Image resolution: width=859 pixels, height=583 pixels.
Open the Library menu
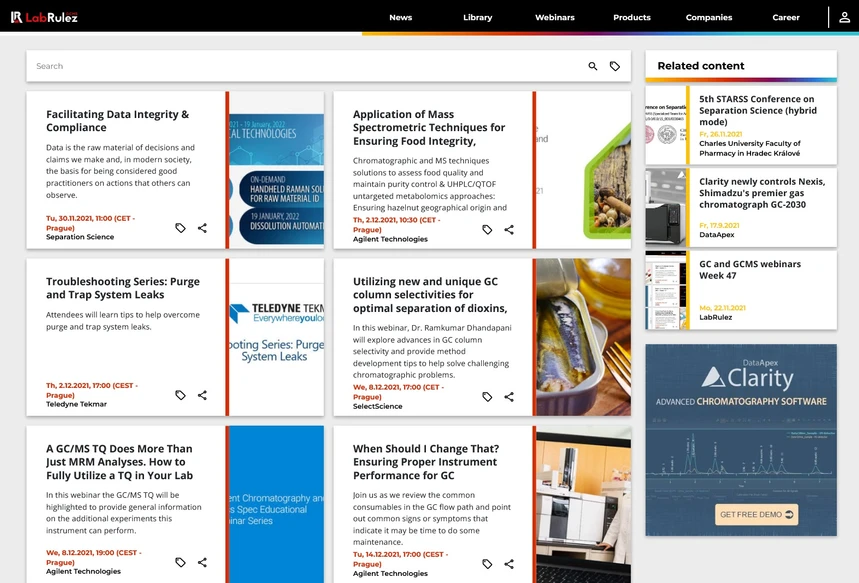click(478, 18)
